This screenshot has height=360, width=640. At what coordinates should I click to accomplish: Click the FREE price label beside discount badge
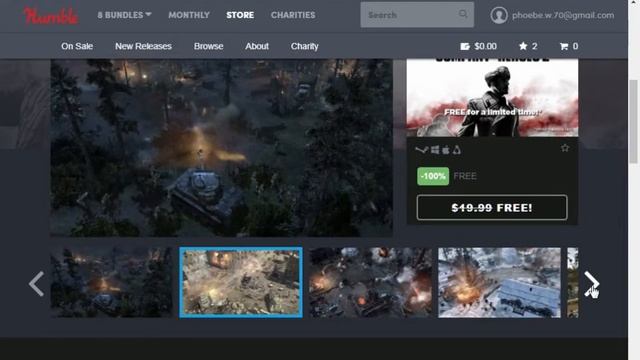pyautogui.click(x=465, y=176)
